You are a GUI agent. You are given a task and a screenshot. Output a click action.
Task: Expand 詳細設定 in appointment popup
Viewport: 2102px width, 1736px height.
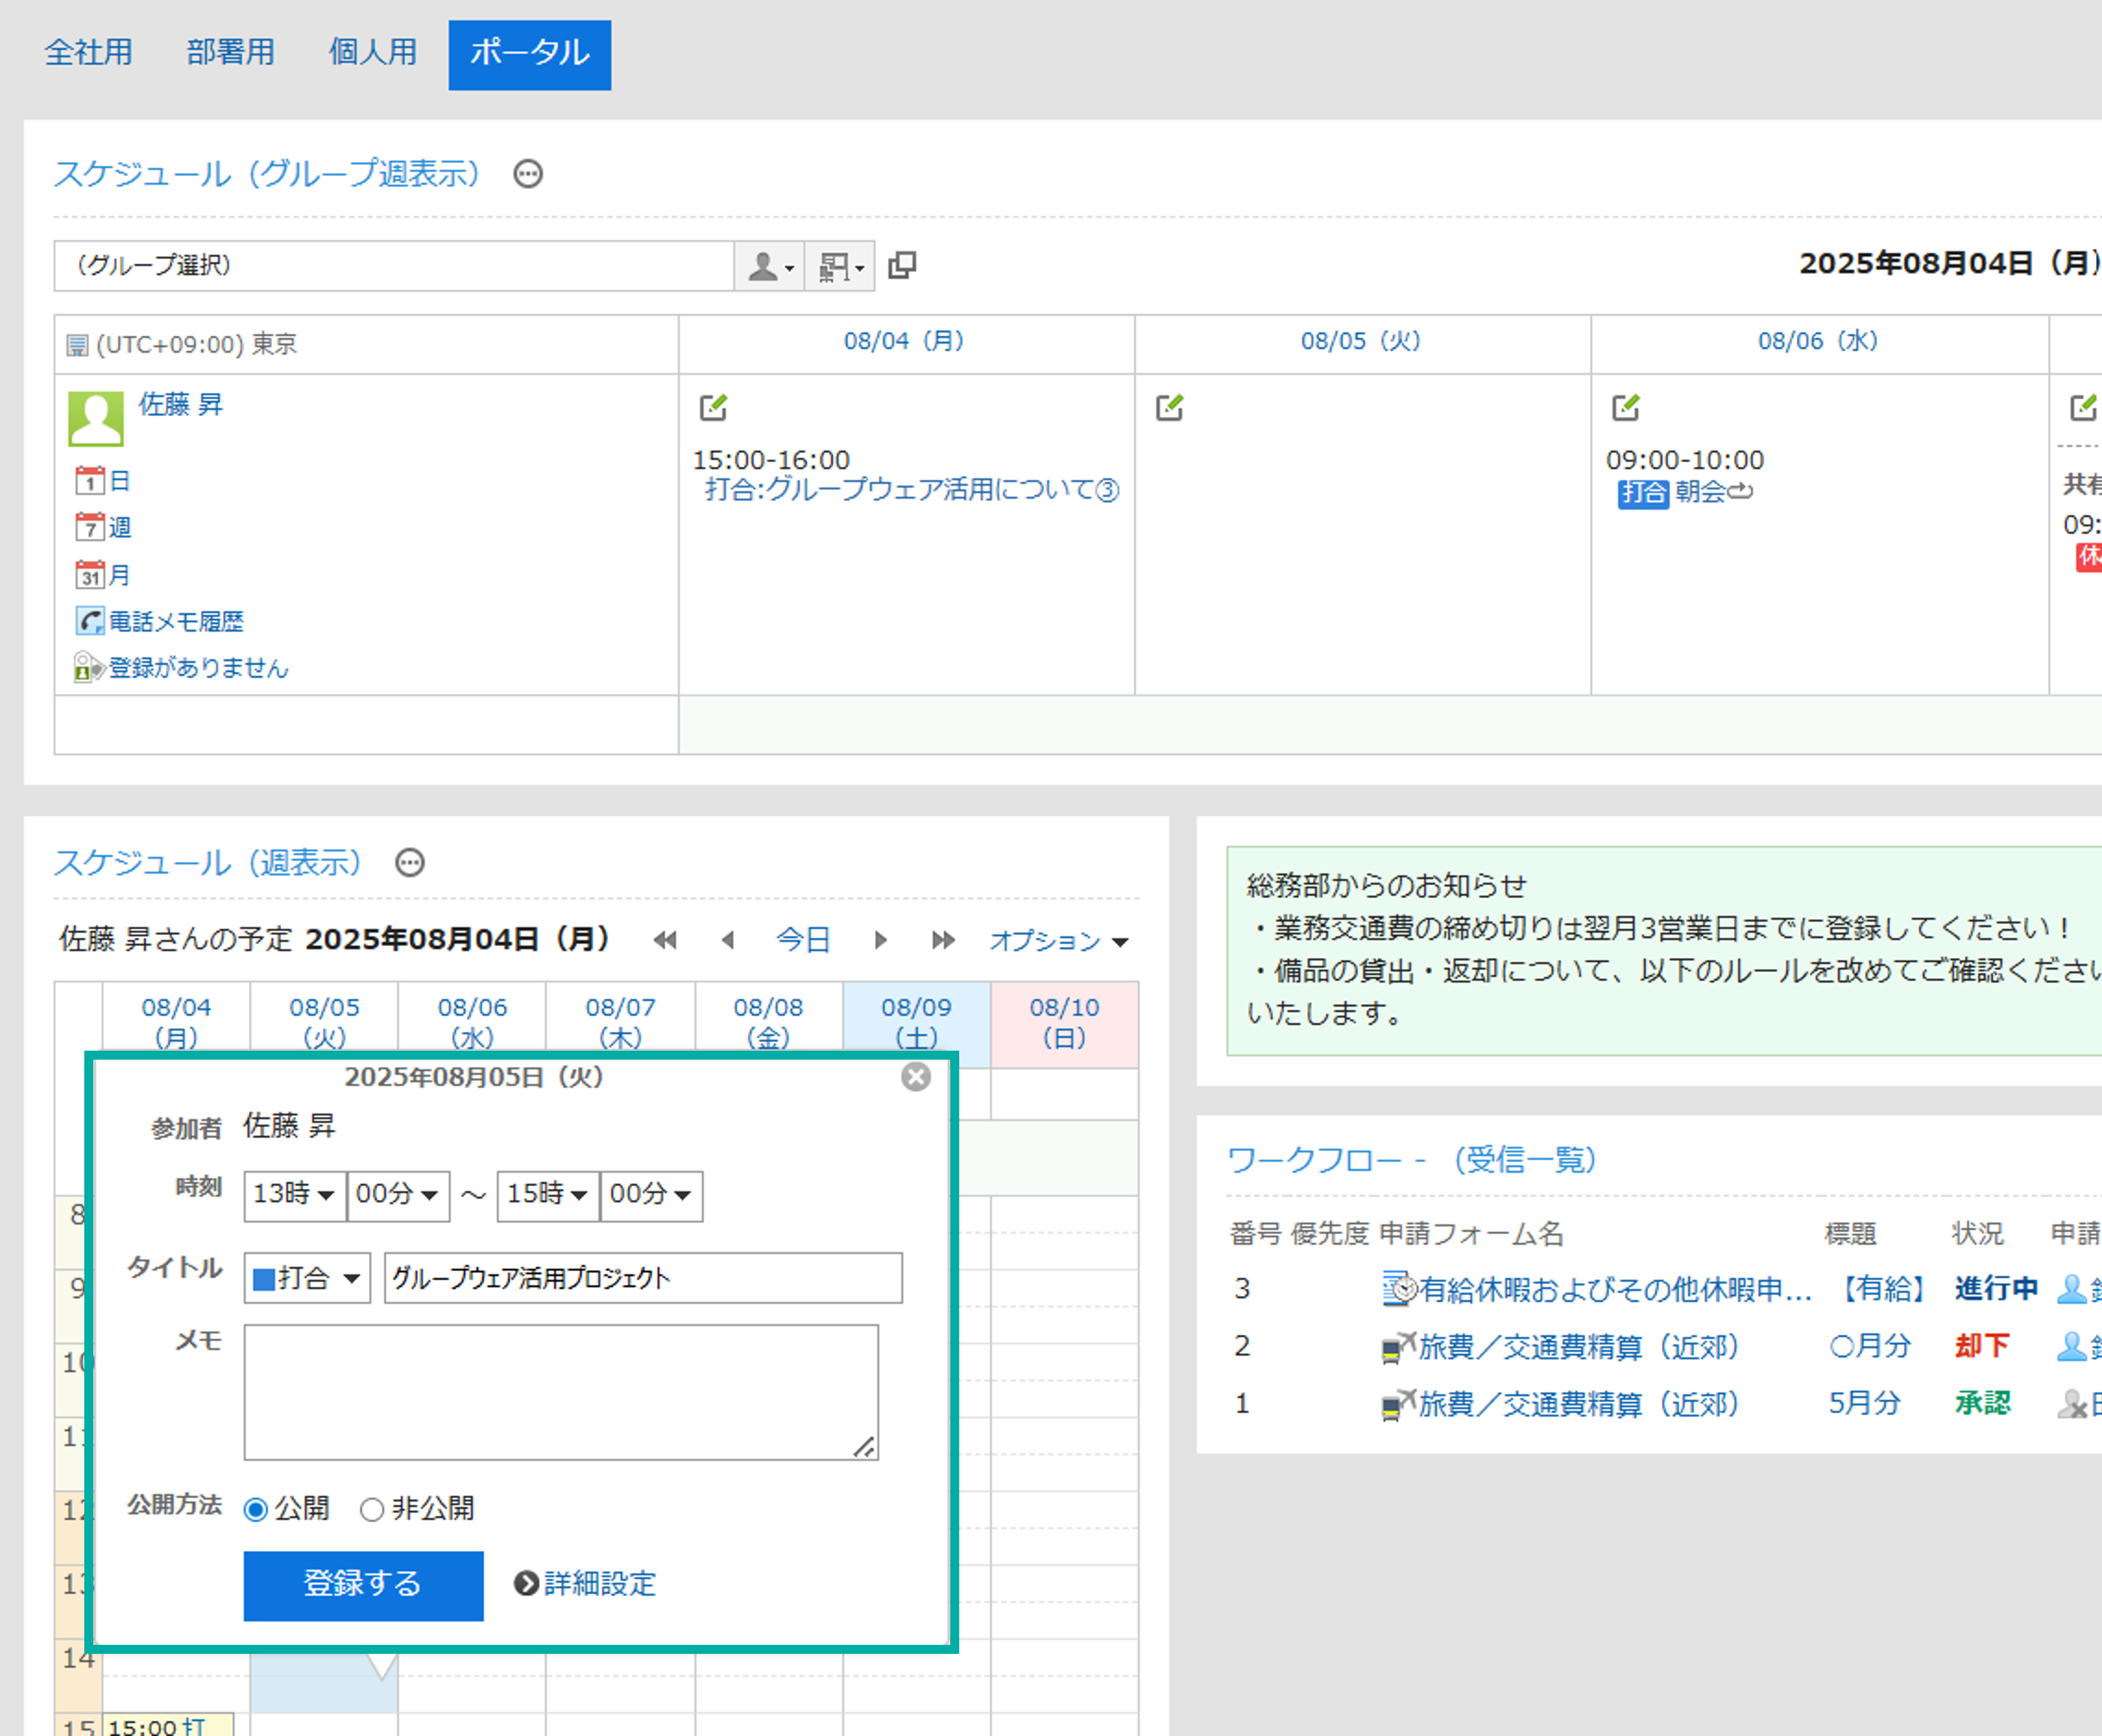tap(585, 1584)
